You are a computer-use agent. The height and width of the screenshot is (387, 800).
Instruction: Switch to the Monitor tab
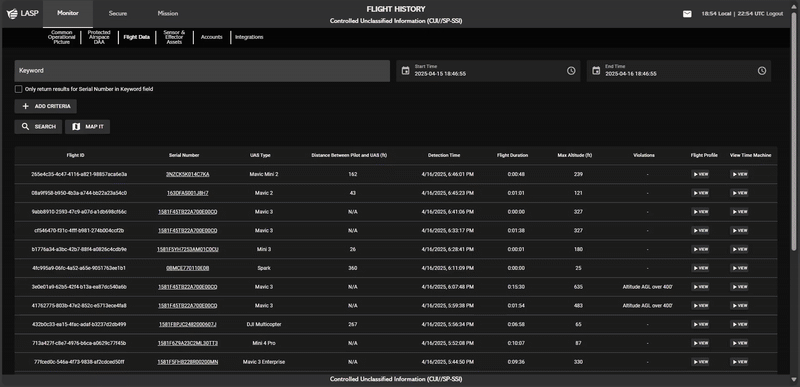[68, 14]
